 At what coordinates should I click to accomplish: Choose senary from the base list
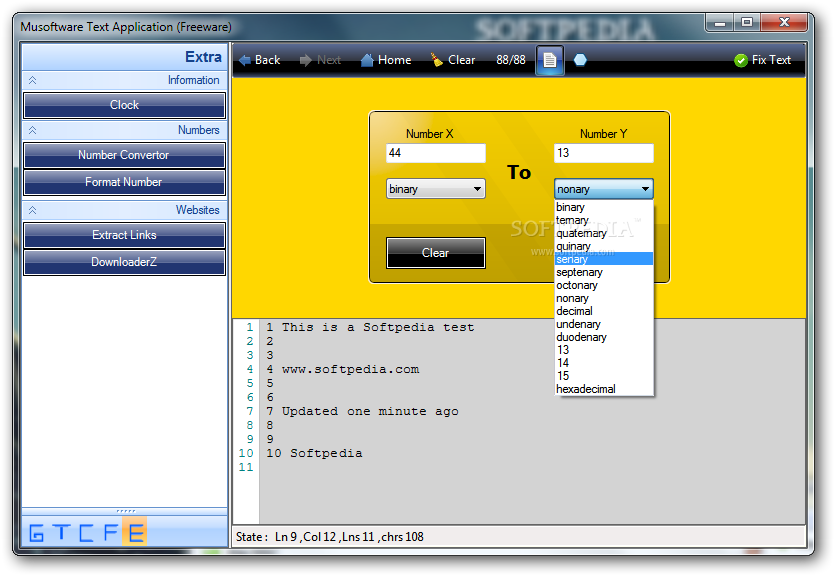click(x=603, y=259)
